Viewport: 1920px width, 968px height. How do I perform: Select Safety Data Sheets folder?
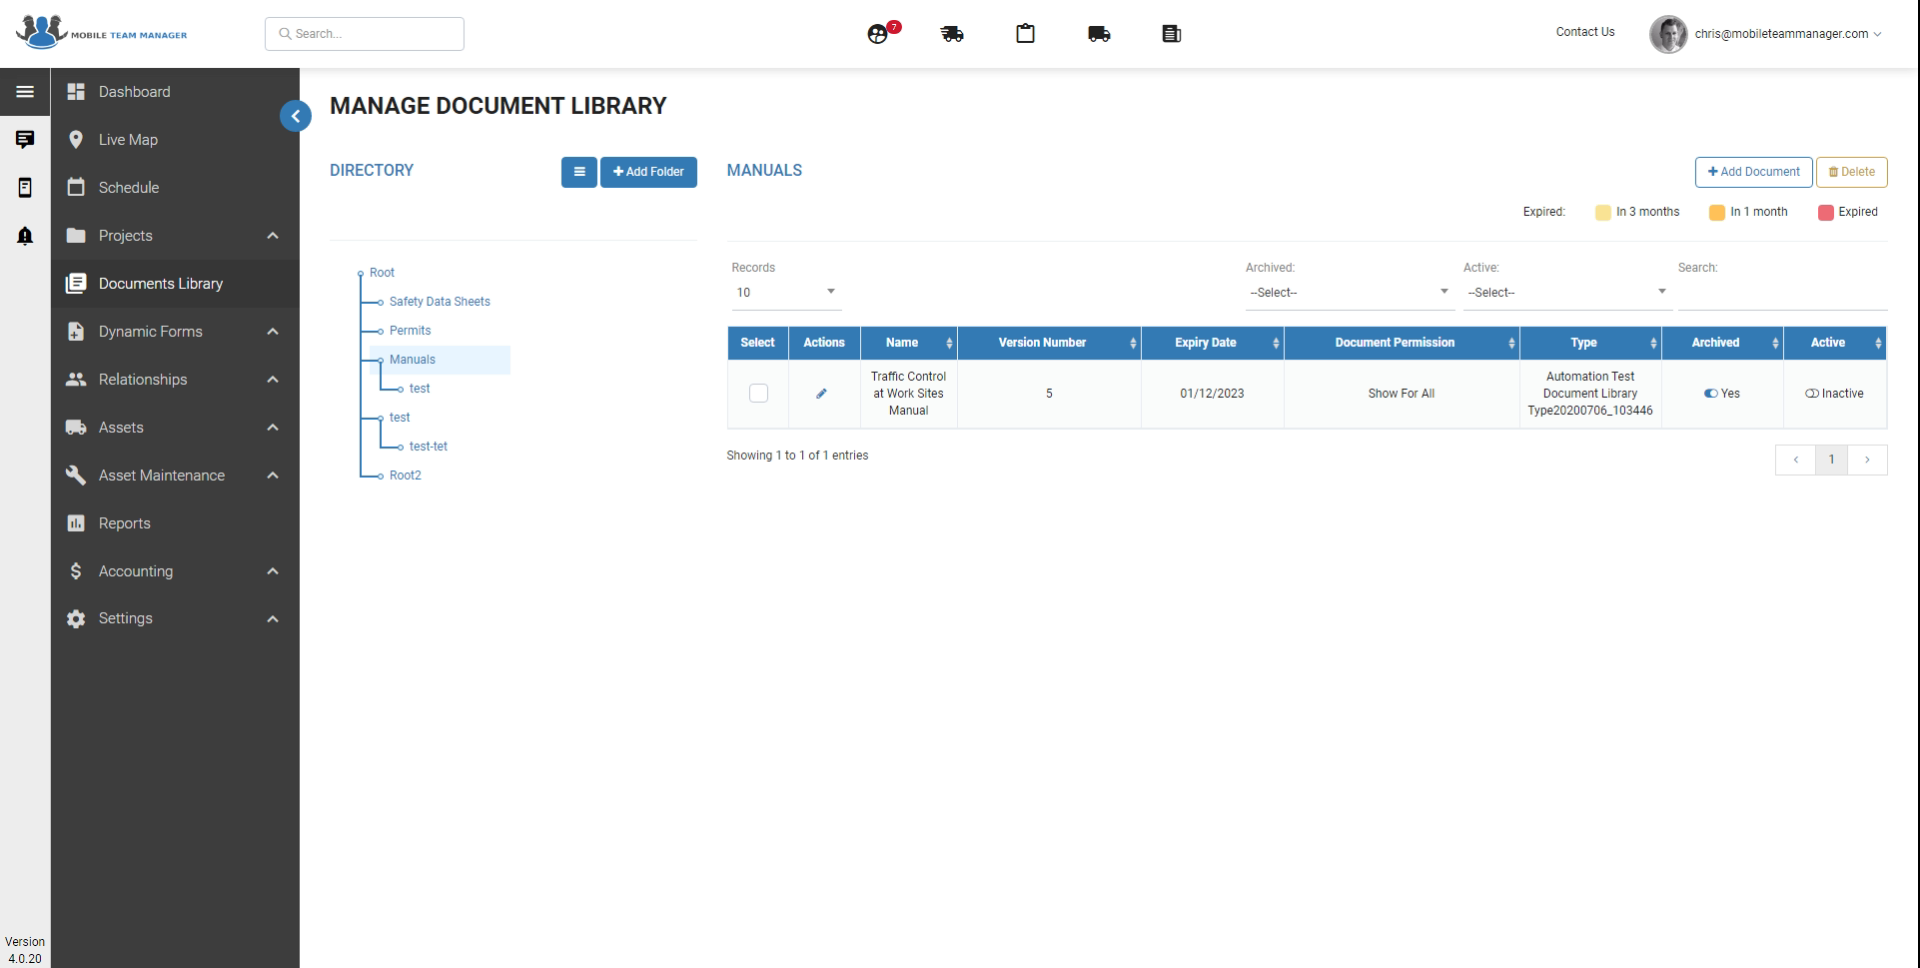439,301
